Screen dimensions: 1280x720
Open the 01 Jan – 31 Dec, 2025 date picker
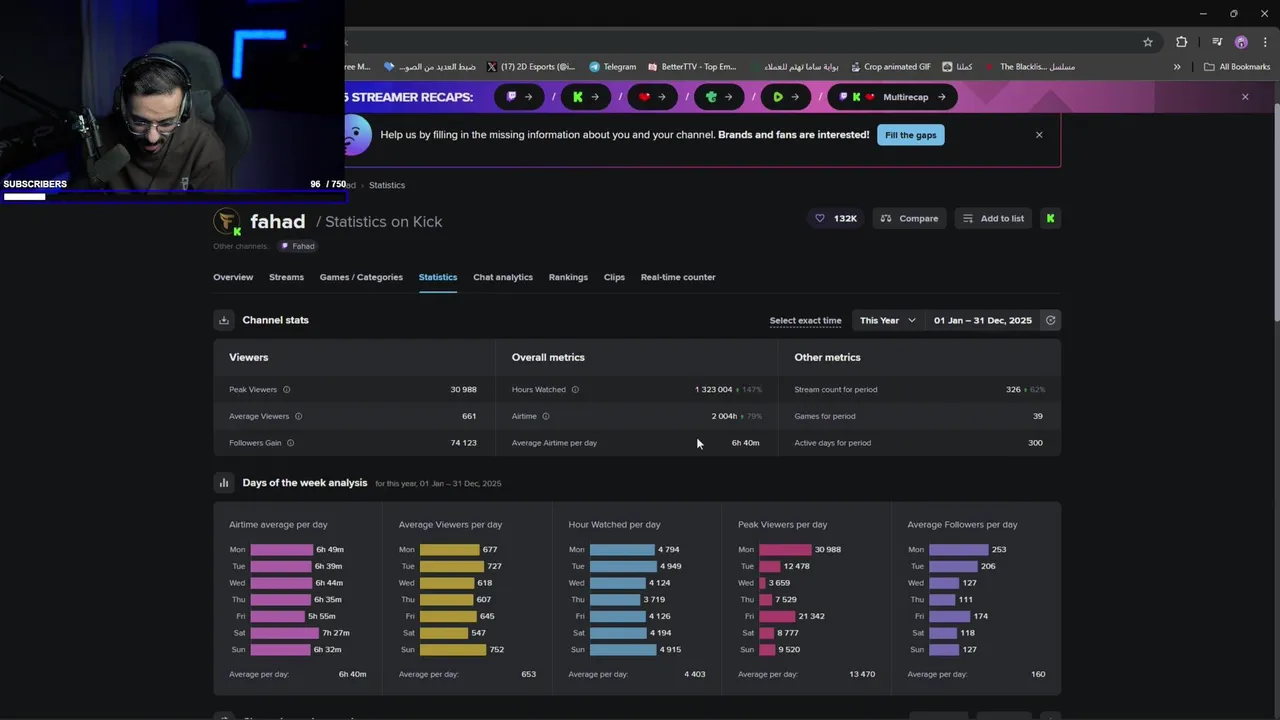[982, 320]
